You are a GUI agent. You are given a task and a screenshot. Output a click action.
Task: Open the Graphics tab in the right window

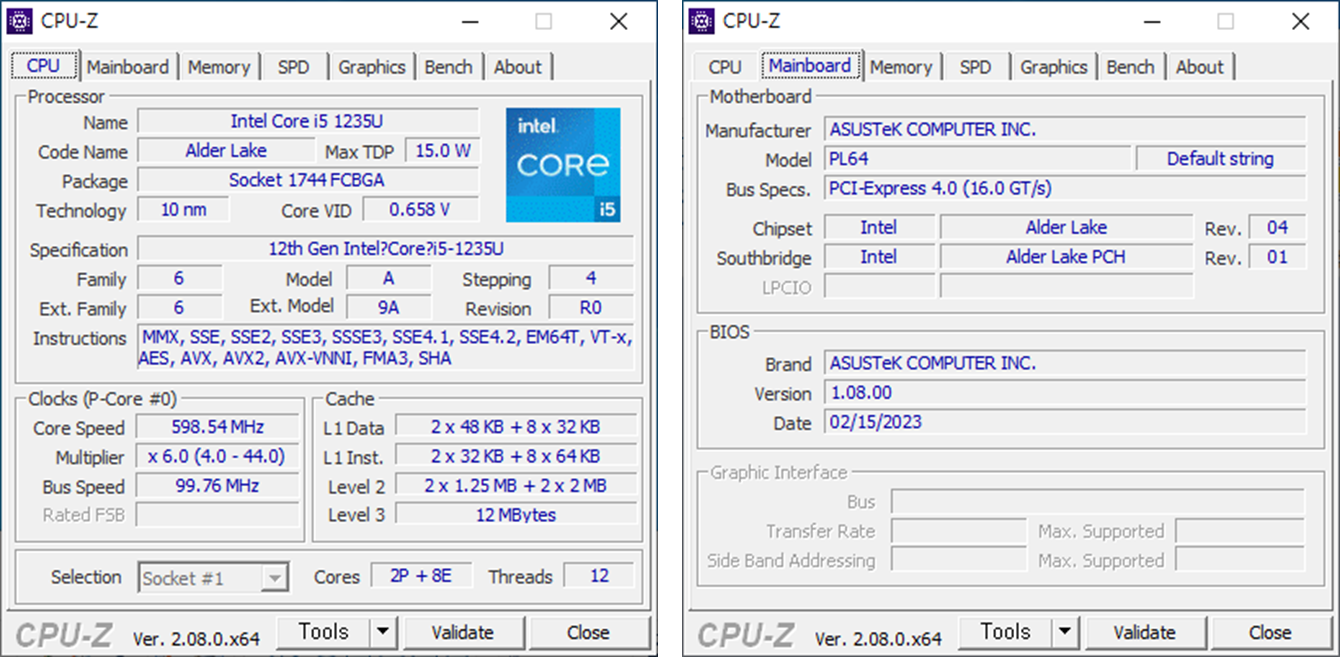1054,67
